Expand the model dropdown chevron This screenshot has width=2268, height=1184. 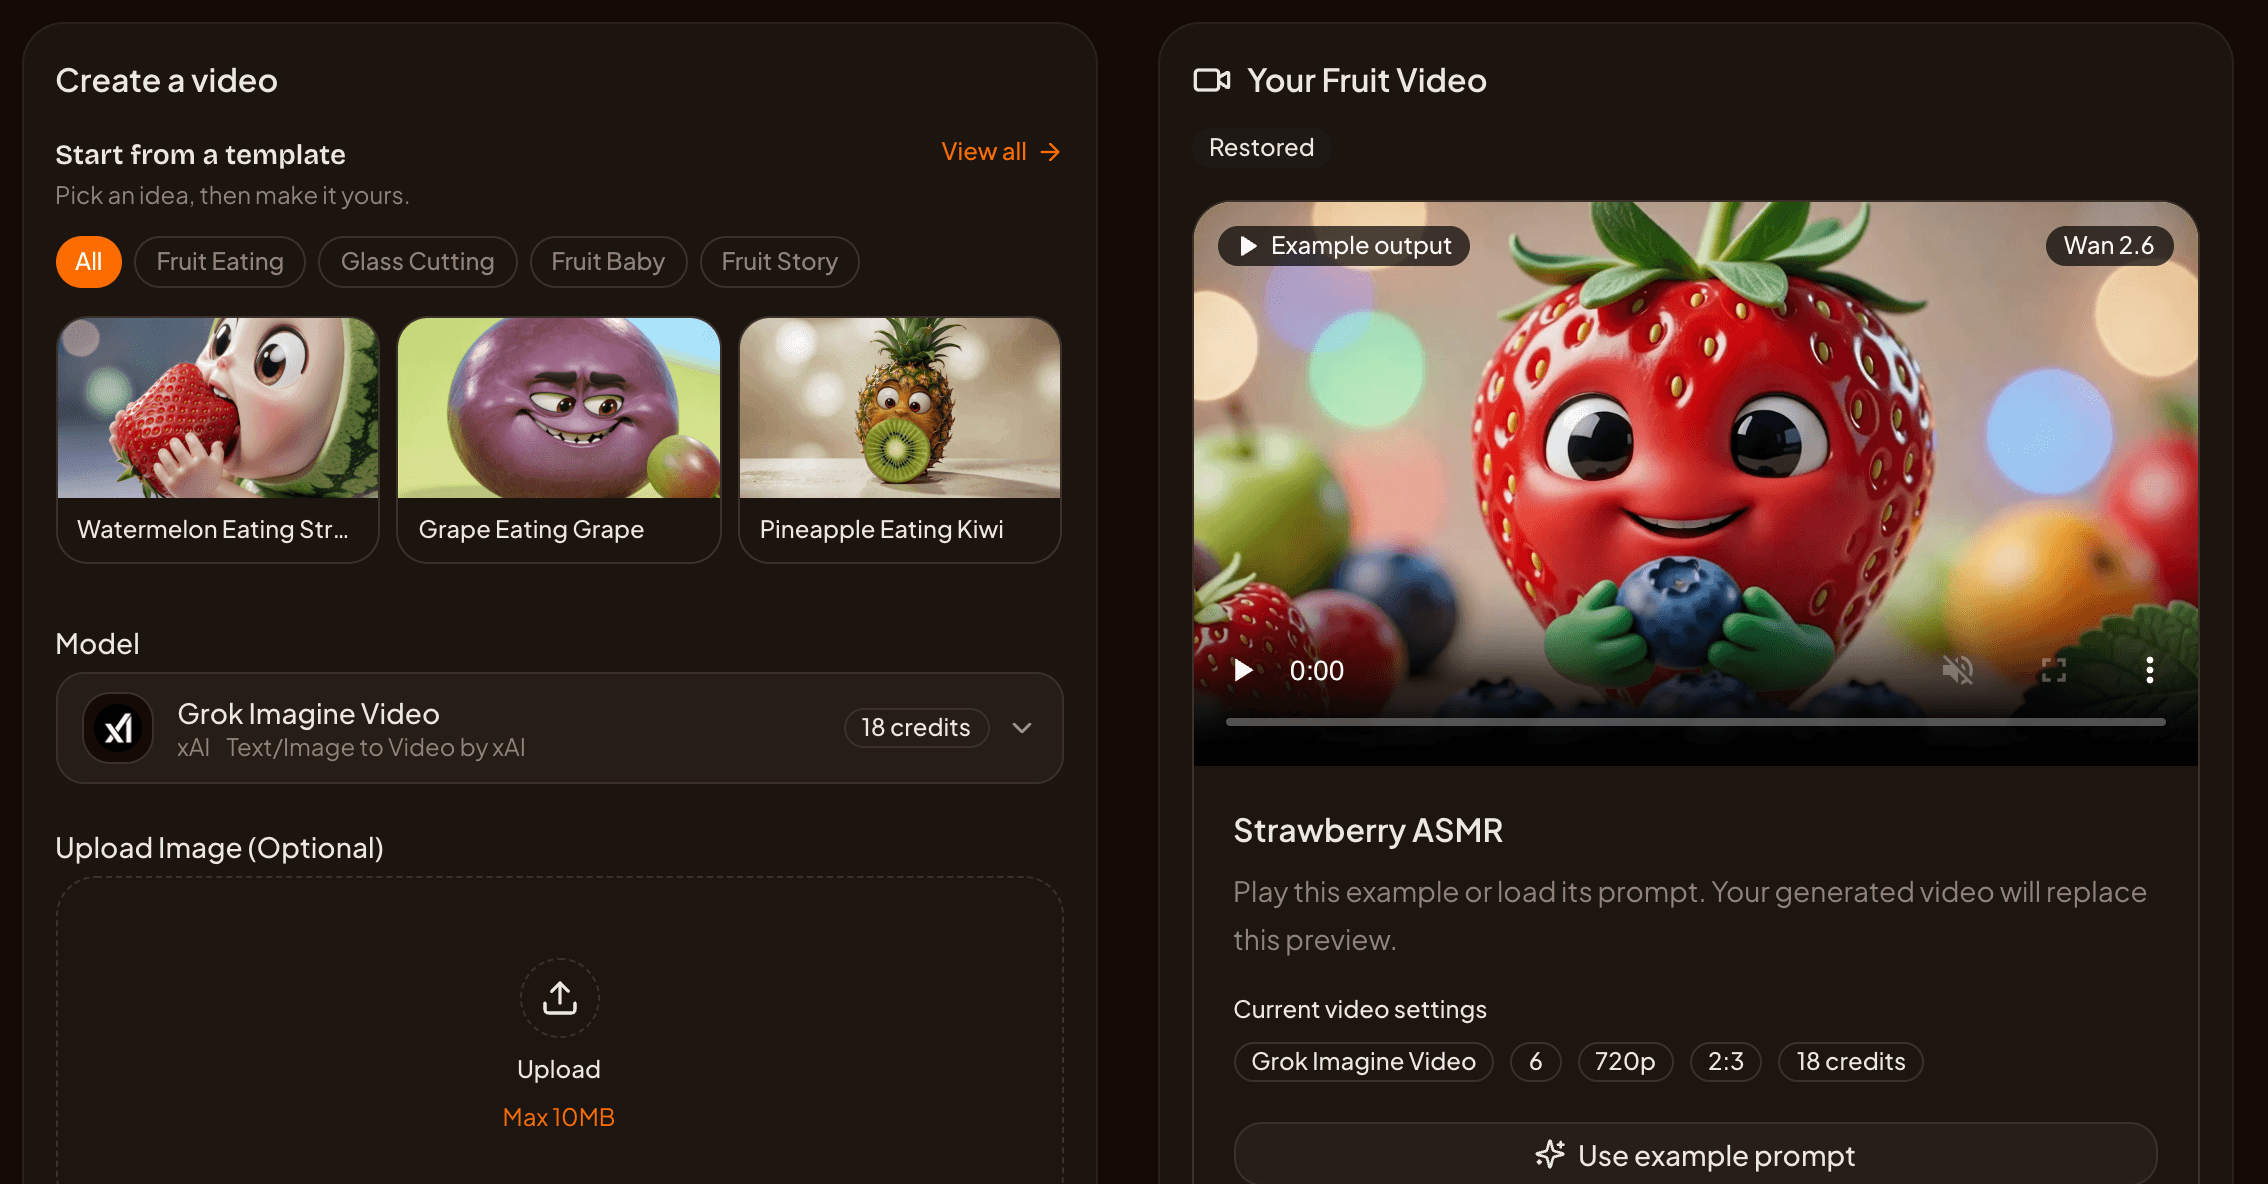point(1021,728)
